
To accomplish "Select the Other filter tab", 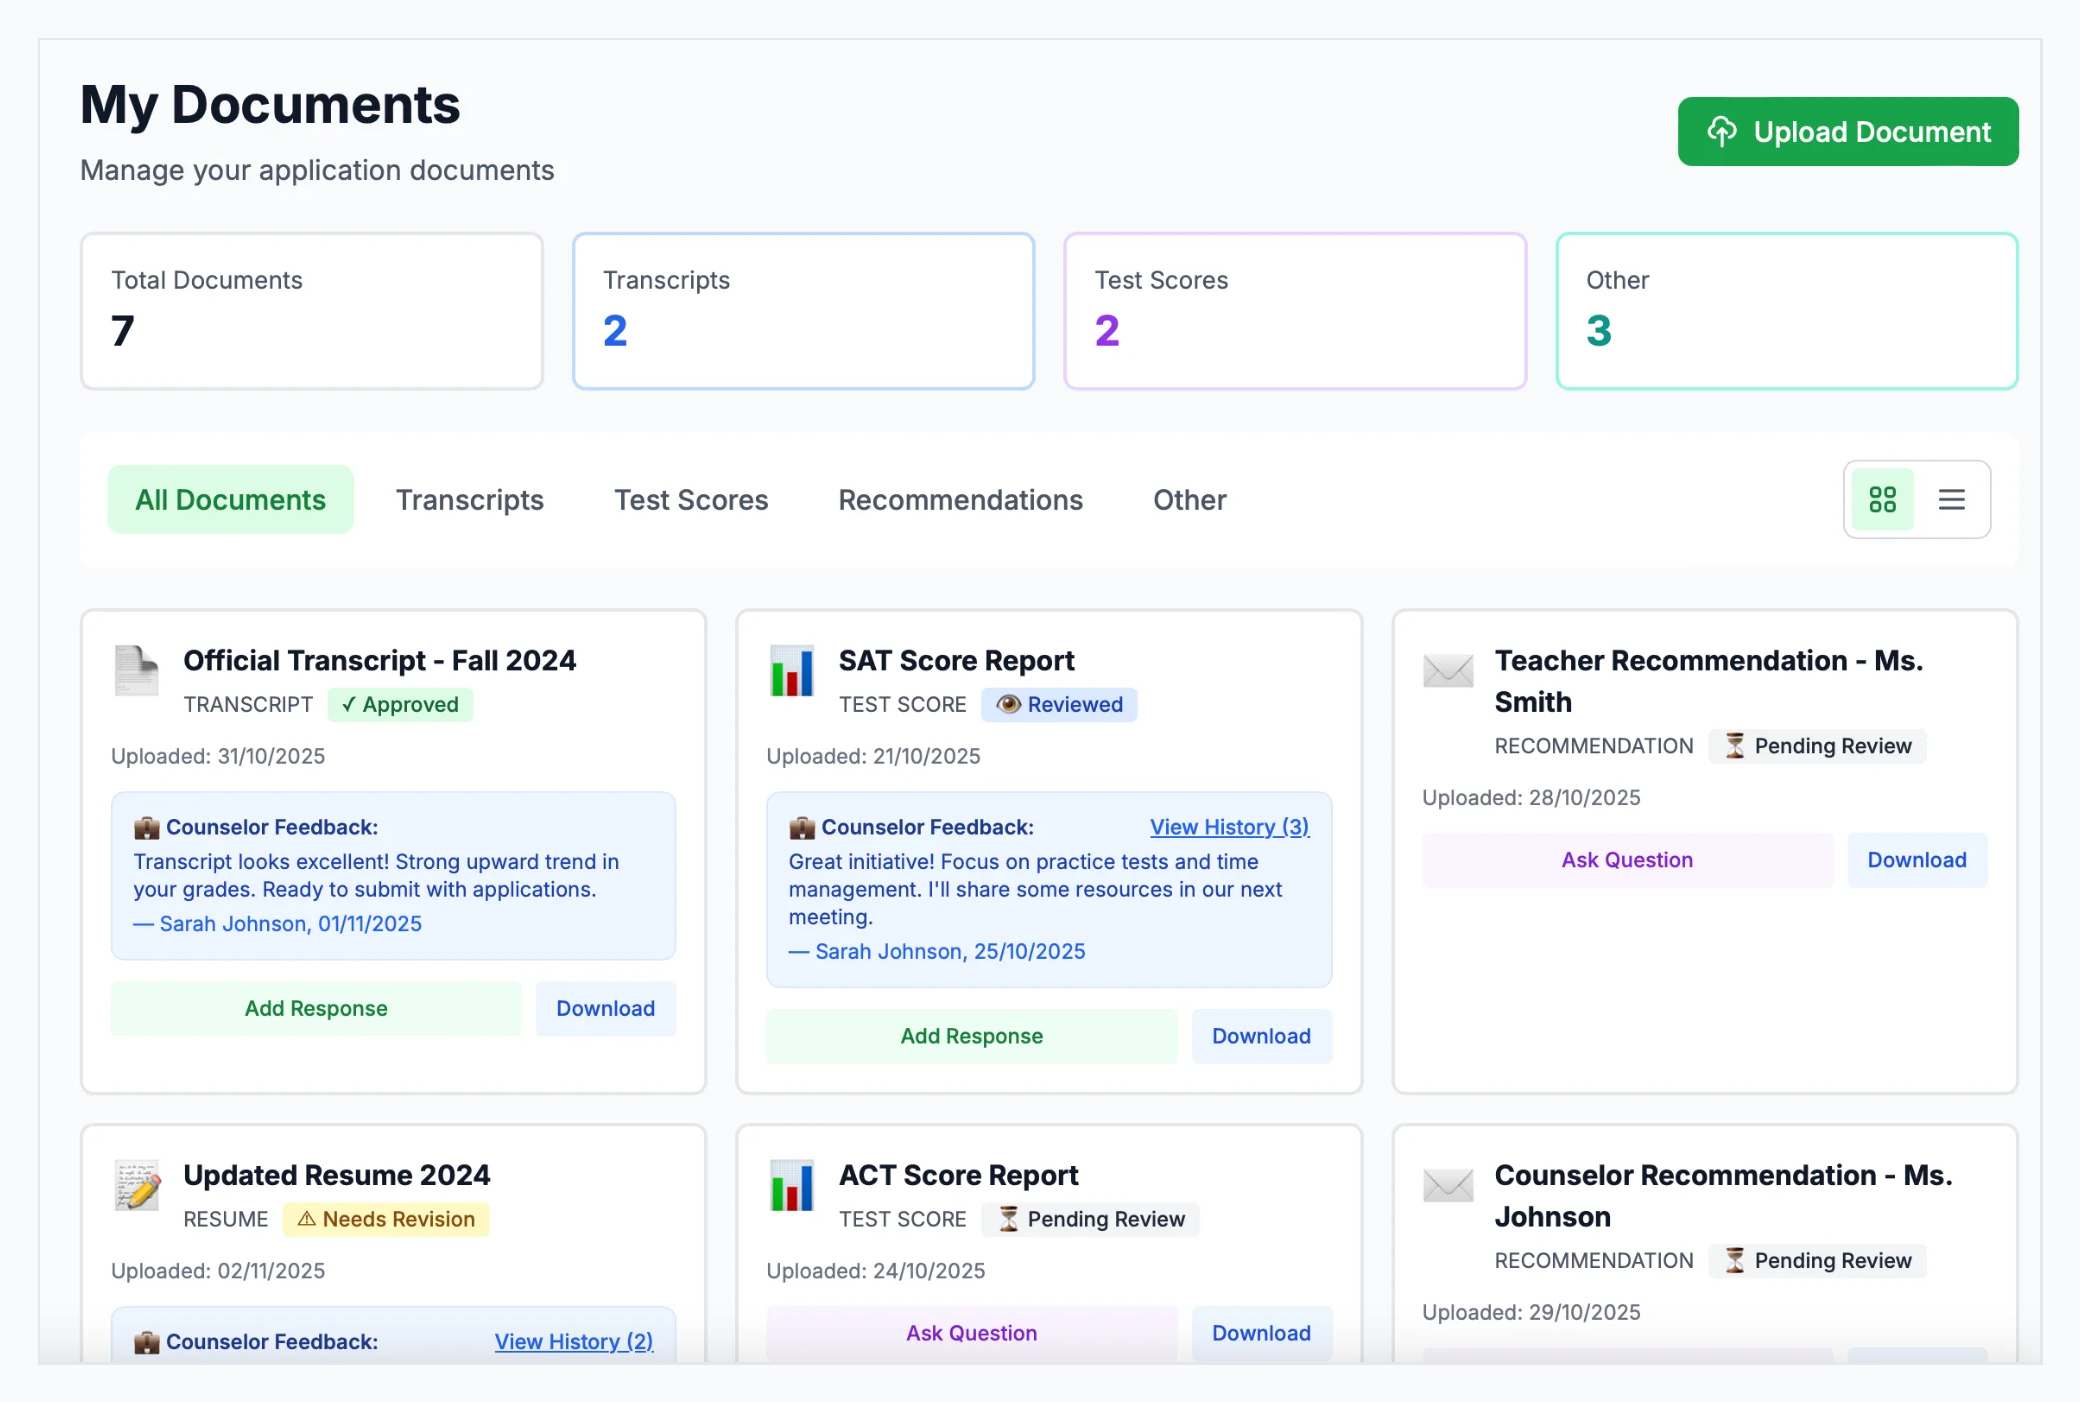I will pyautogui.click(x=1189, y=500).
